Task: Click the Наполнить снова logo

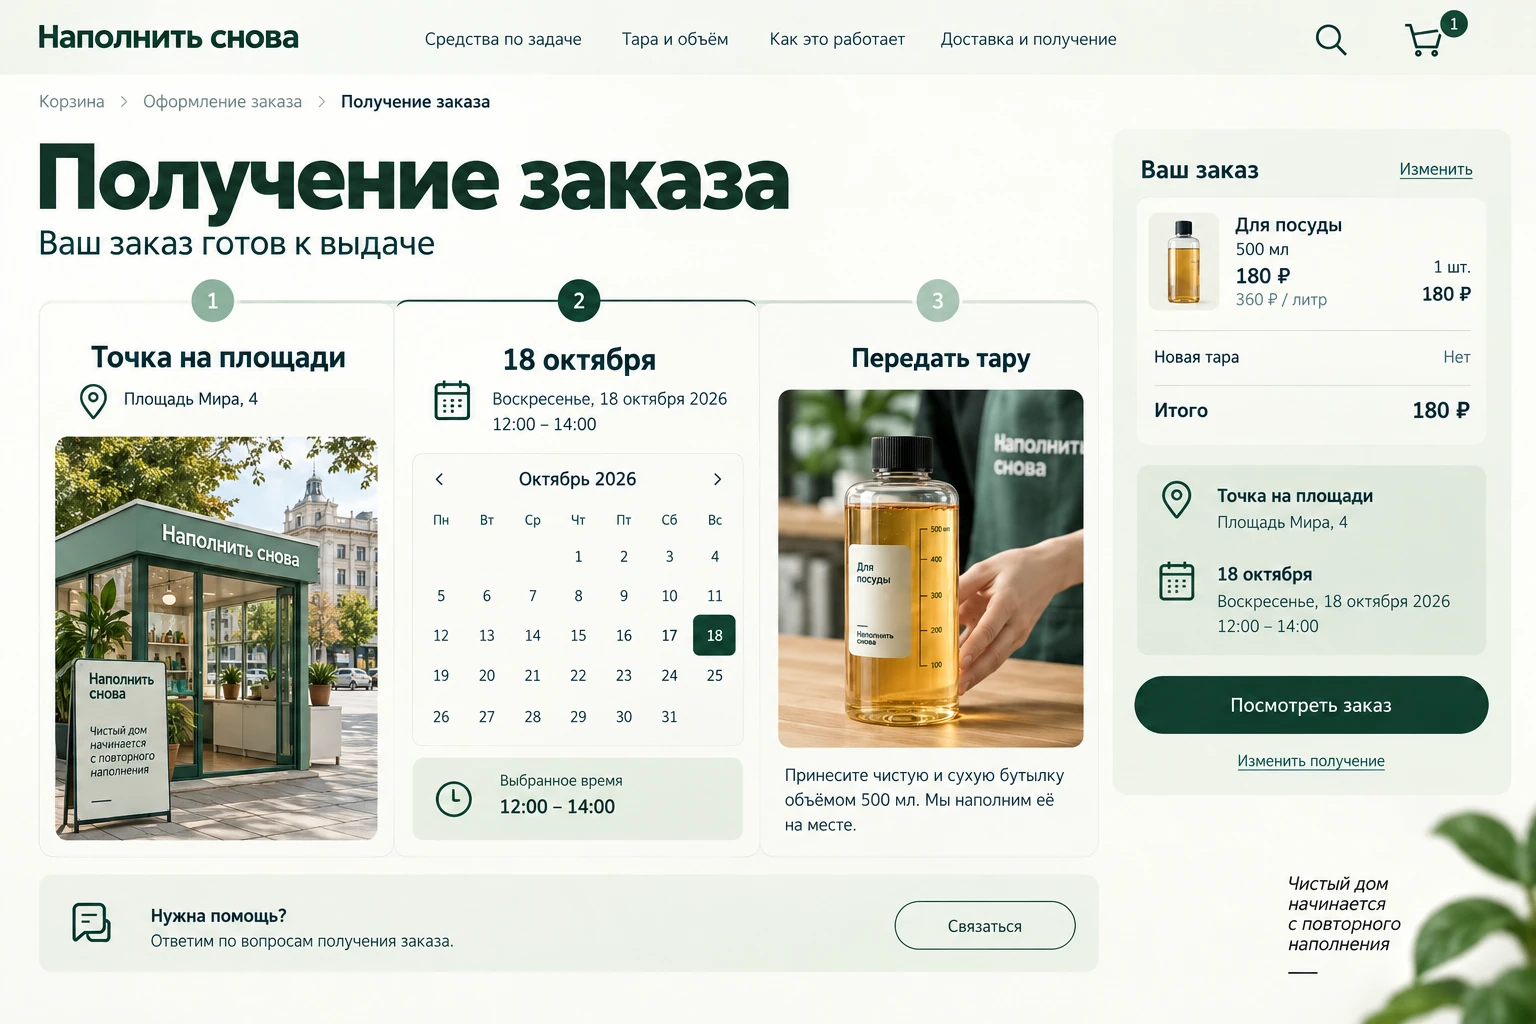Action: click(x=168, y=38)
